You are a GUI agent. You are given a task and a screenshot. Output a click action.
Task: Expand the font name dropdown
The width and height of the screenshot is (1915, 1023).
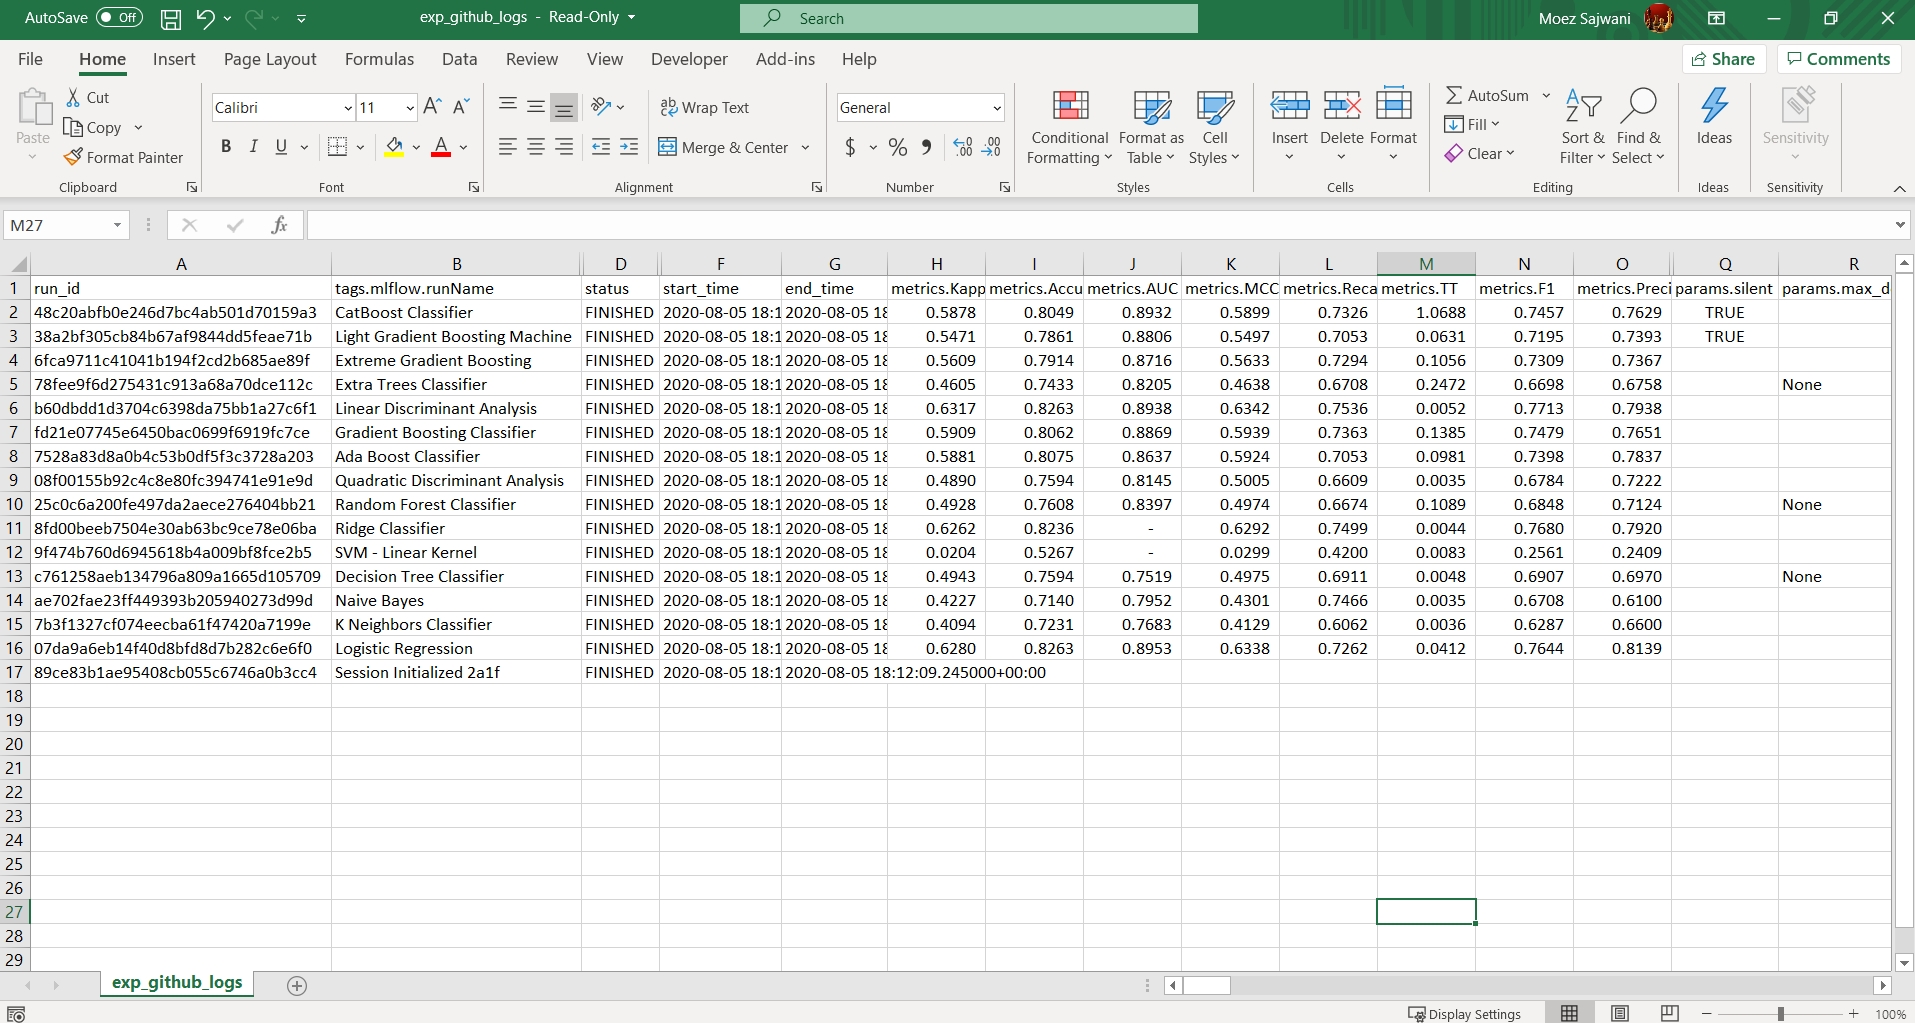click(348, 108)
